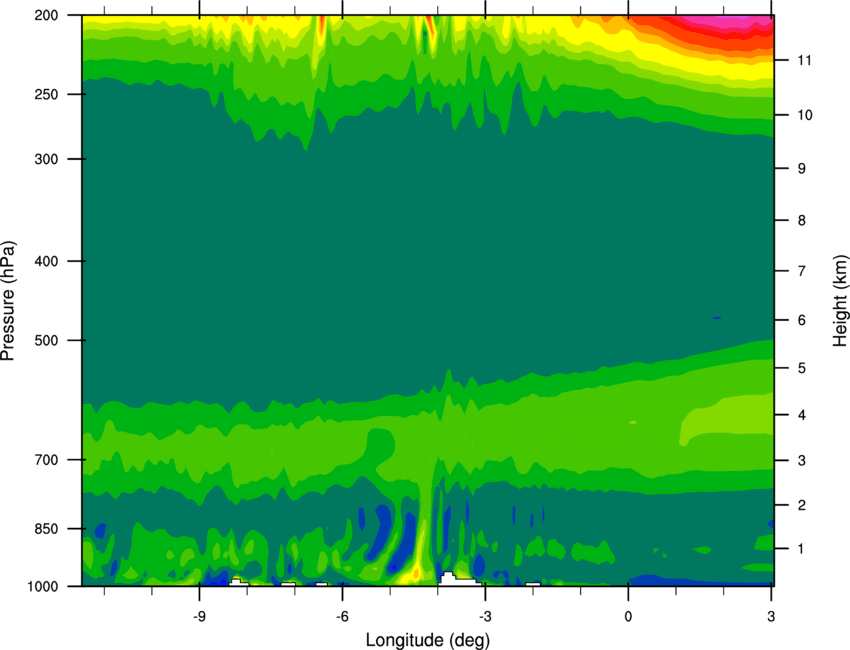Click the 'Height (km)' axis title
Image resolution: width=850 pixels, height=650 pixels.
click(840, 300)
